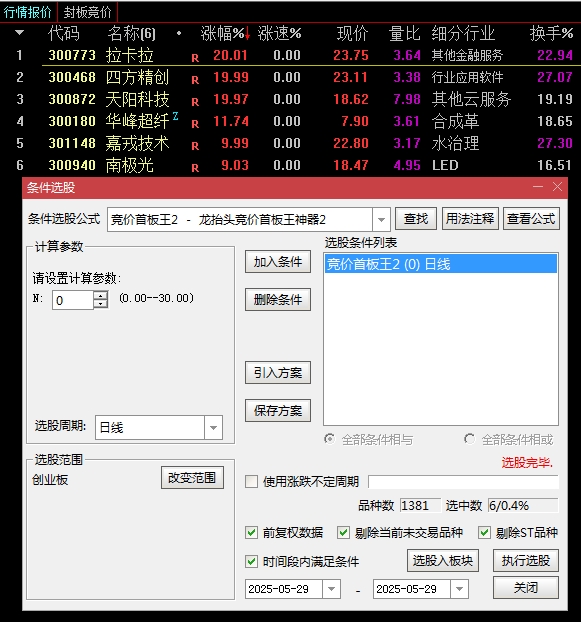
Task: Select condition 竞价首板王2 (0) 日线 in list
Action: point(441,264)
